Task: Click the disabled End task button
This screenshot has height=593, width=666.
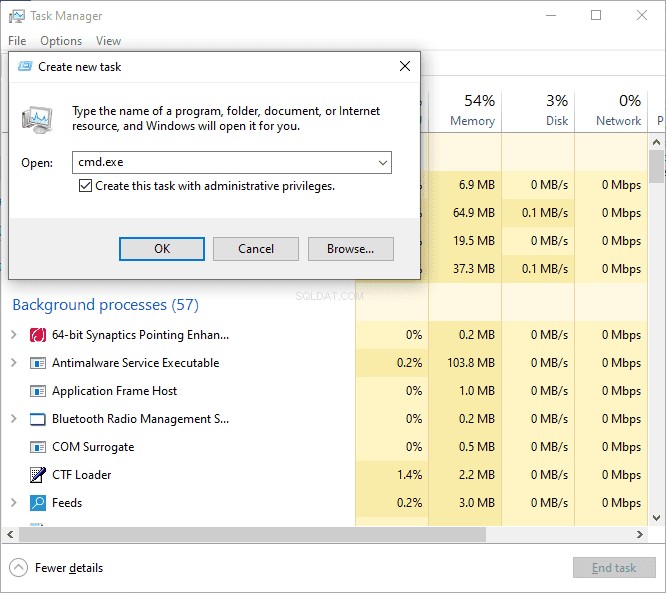Action: 614,568
